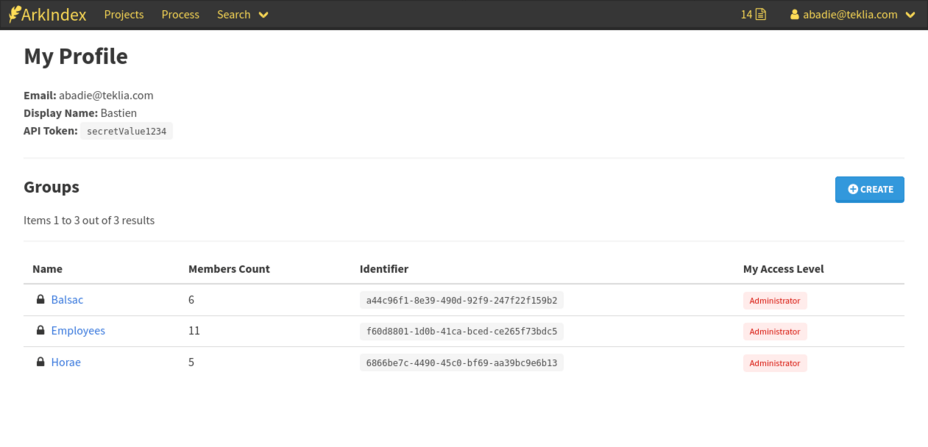Expand the Search dropdown menu
This screenshot has width=928, height=447.
coord(243,15)
